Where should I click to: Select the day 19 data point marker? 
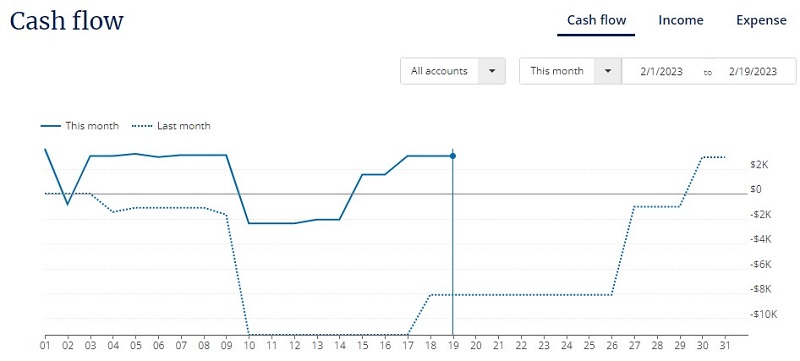453,156
